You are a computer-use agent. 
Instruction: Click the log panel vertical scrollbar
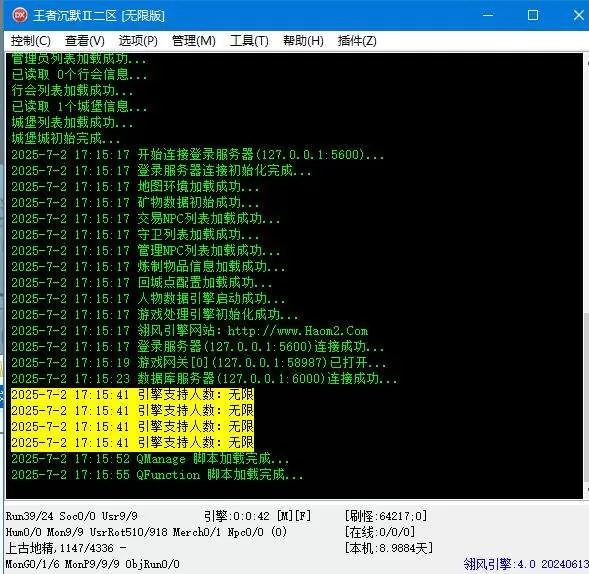586,276
